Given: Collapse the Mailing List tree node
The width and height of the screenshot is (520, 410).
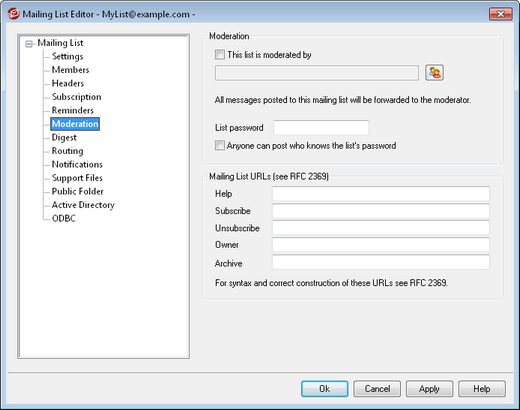Looking at the screenshot, I should pos(29,44).
